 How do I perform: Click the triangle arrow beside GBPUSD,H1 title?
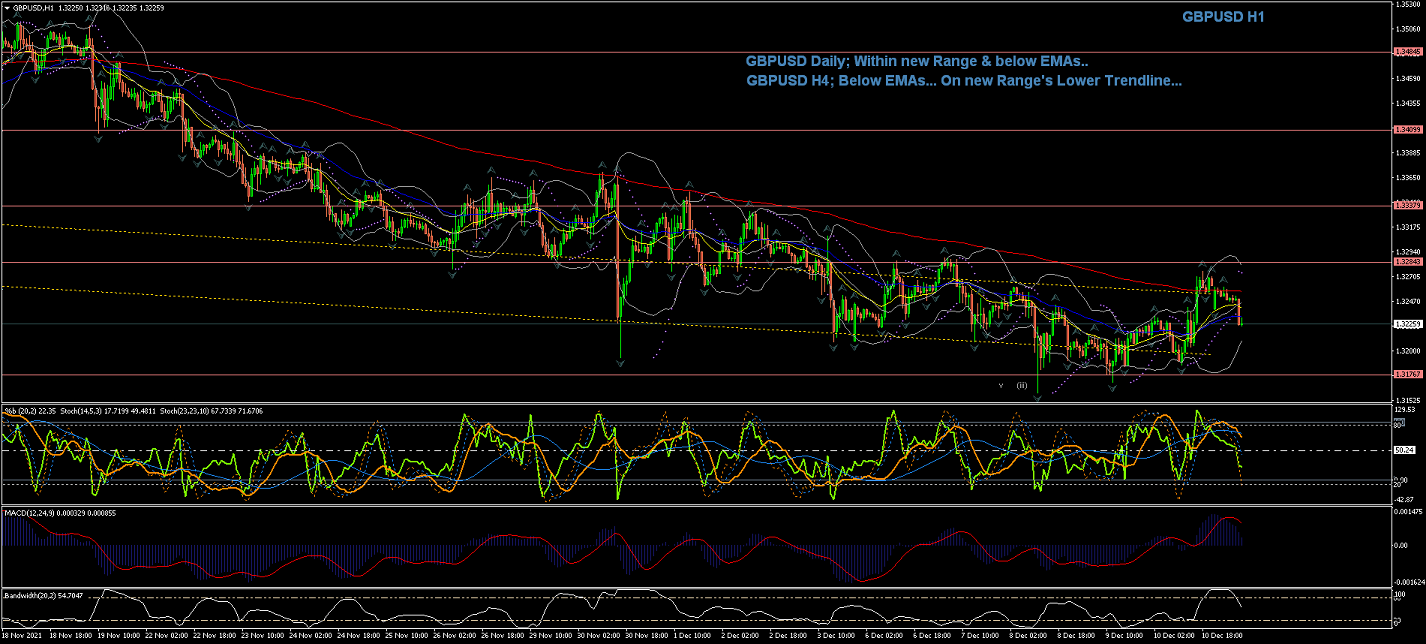pos(6,7)
